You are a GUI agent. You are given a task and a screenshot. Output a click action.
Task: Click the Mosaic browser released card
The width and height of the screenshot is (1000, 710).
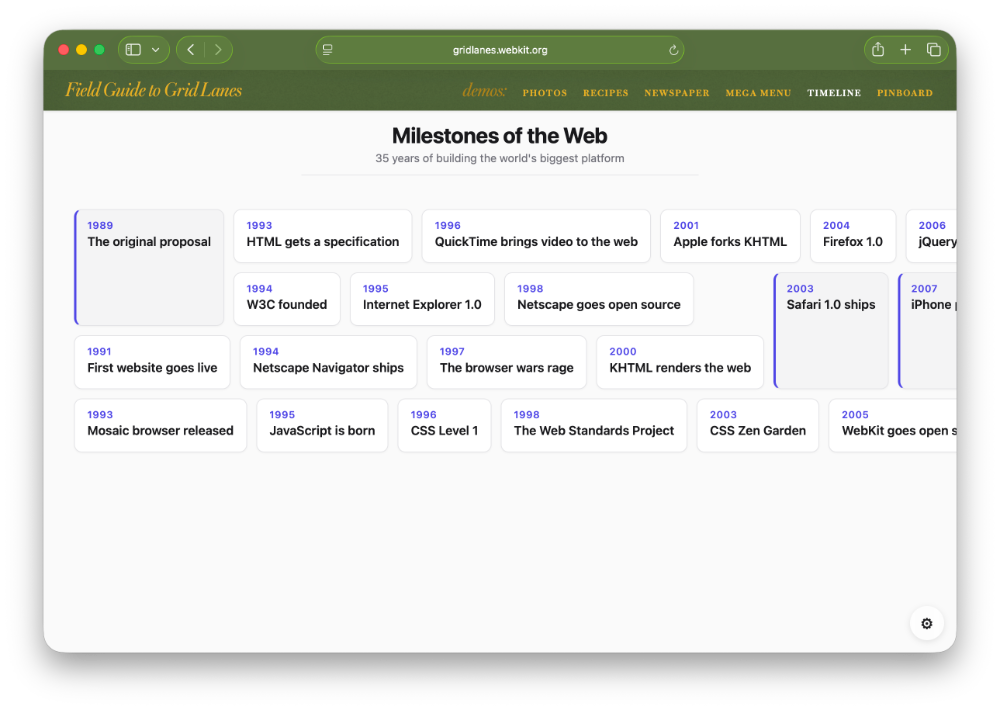(x=161, y=425)
